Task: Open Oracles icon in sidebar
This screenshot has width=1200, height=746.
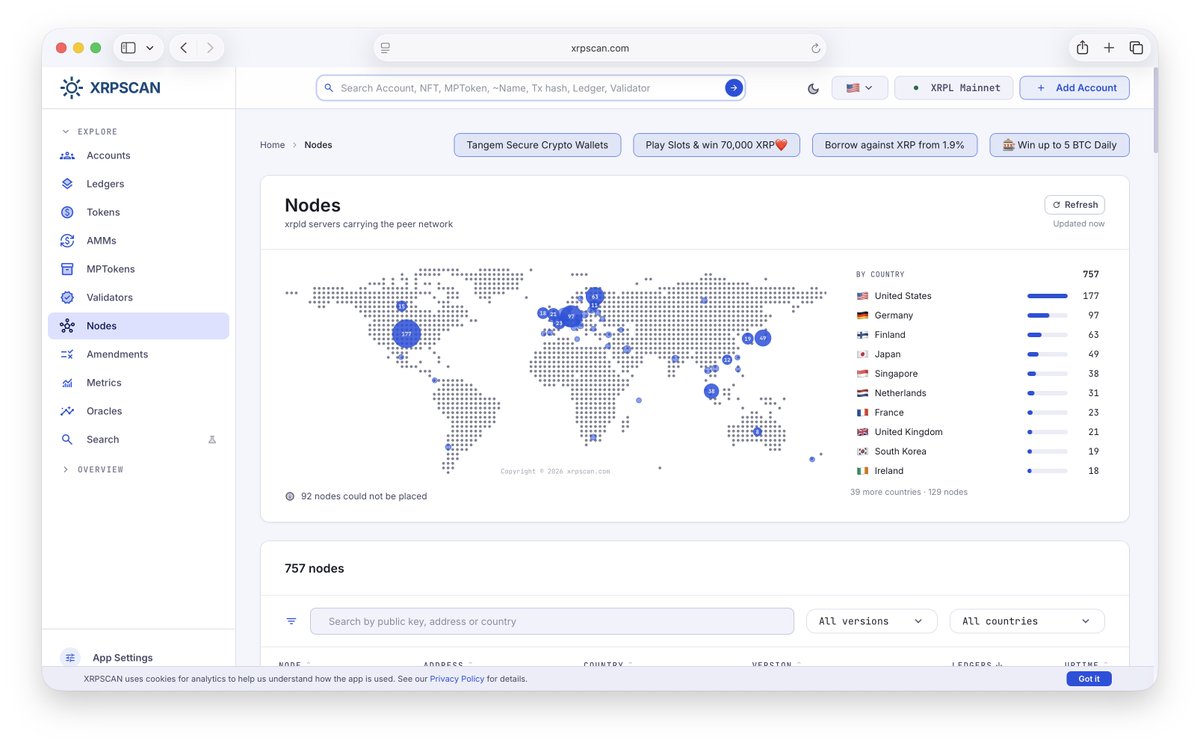Action: 67,411
